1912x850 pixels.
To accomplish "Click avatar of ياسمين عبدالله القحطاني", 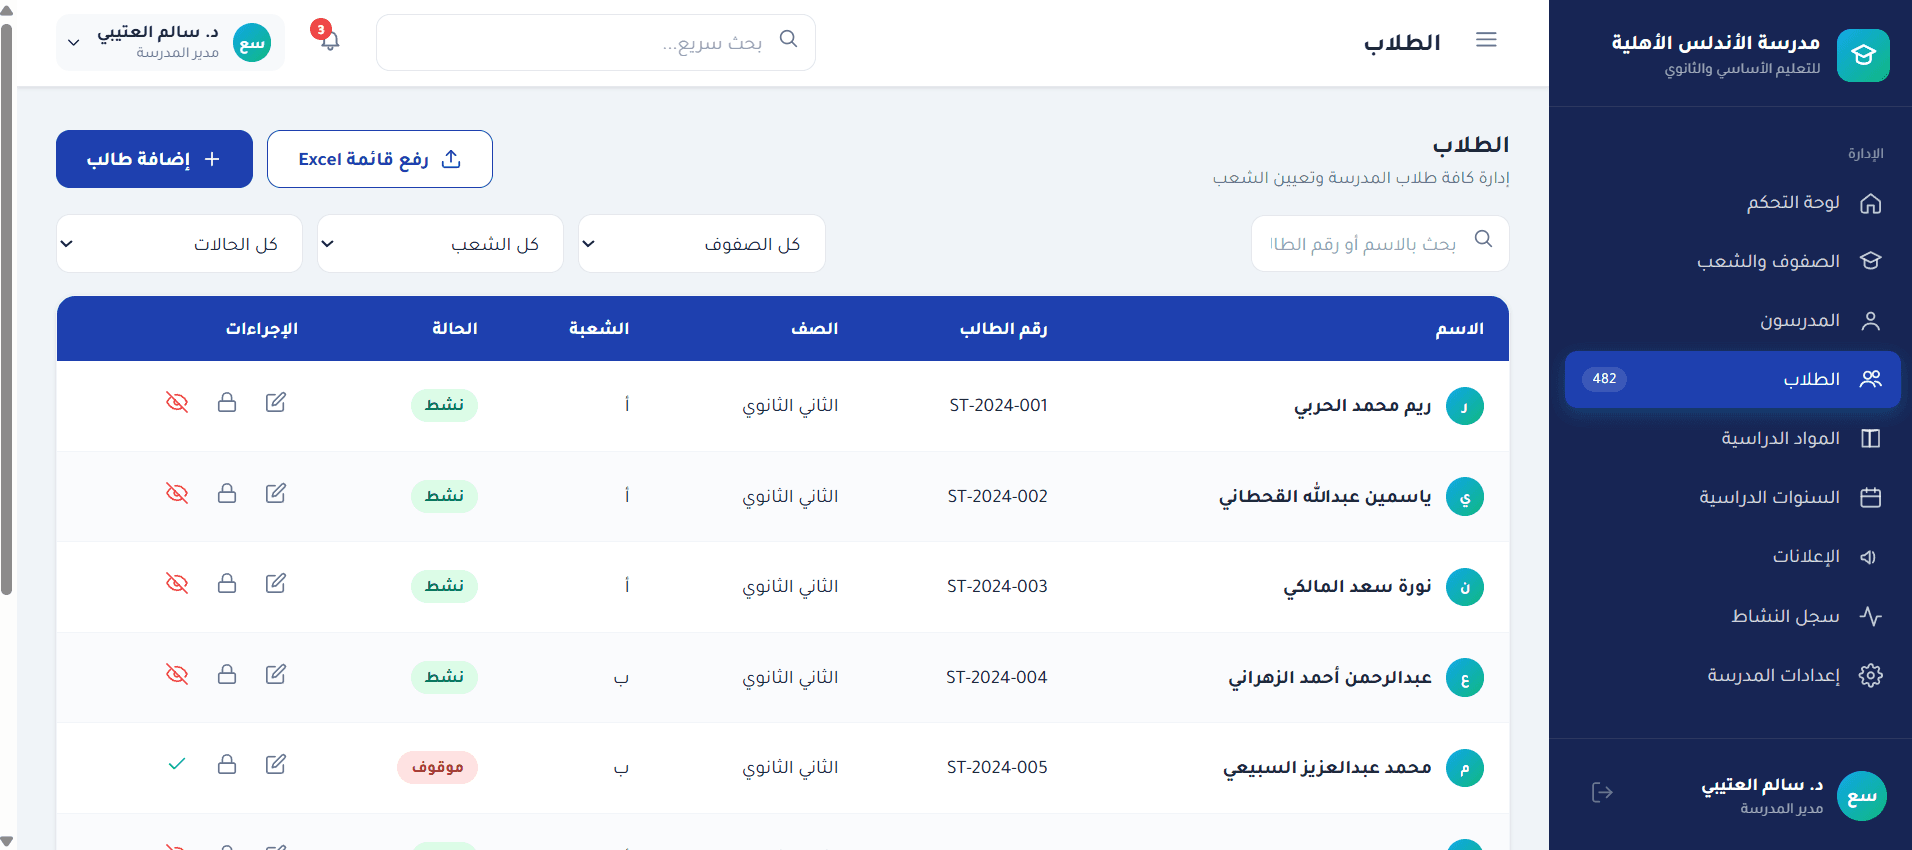I will [x=1465, y=497].
